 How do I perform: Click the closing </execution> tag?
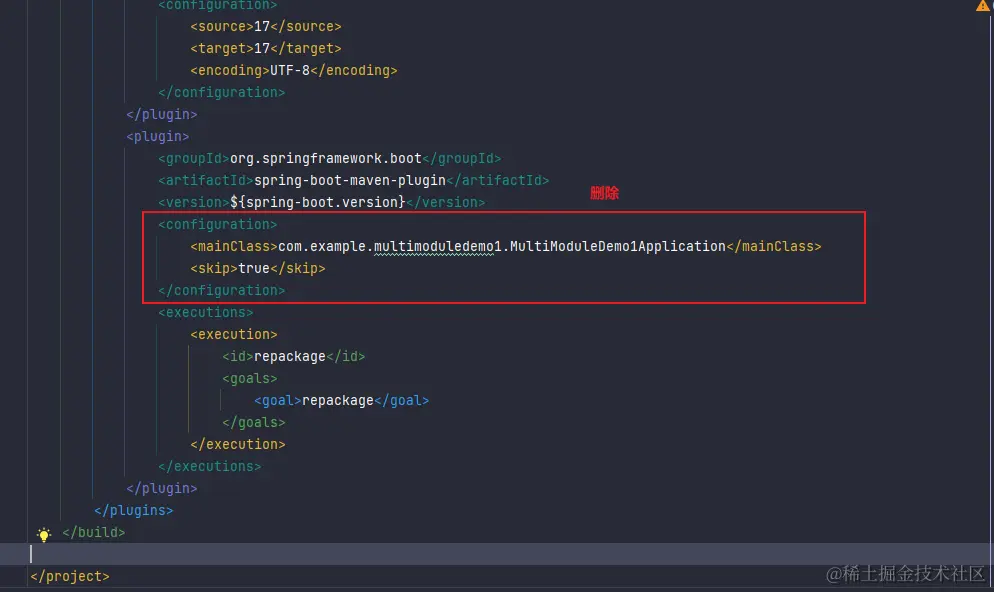pyautogui.click(x=238, y=444)
